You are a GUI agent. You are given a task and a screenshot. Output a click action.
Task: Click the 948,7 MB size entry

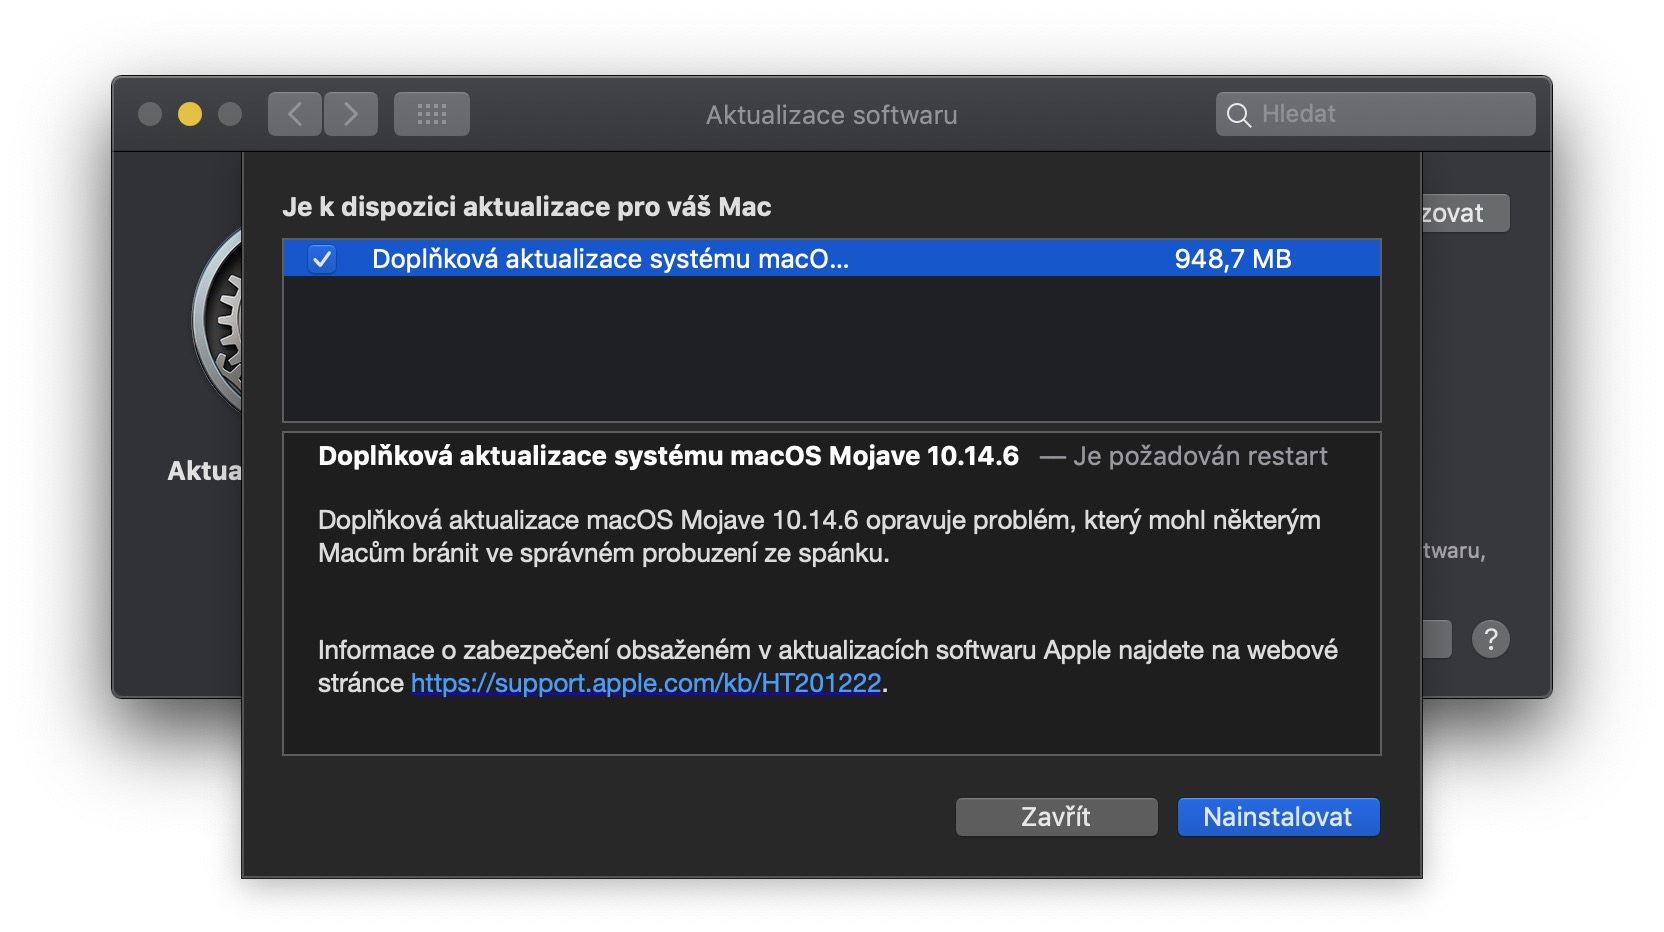(x=1232, y=259)
